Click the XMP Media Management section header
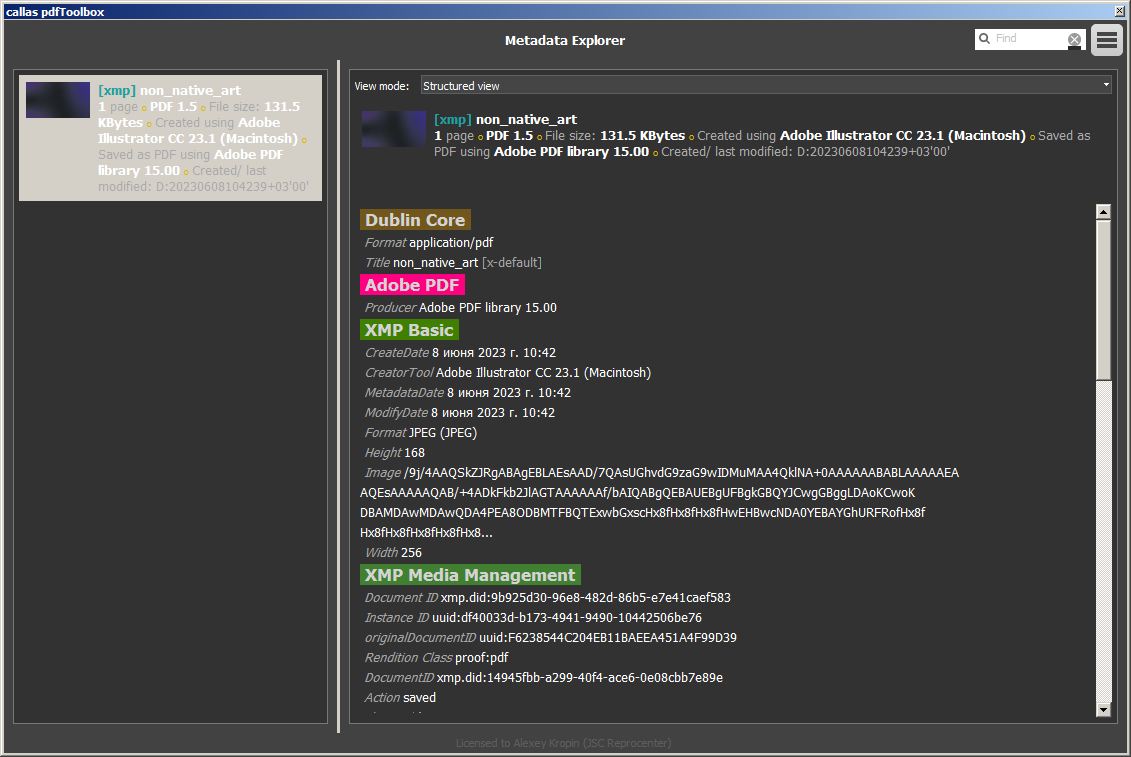Image resolution: width=1131 pixels, height=757 pixels. [x=470, y=575]
